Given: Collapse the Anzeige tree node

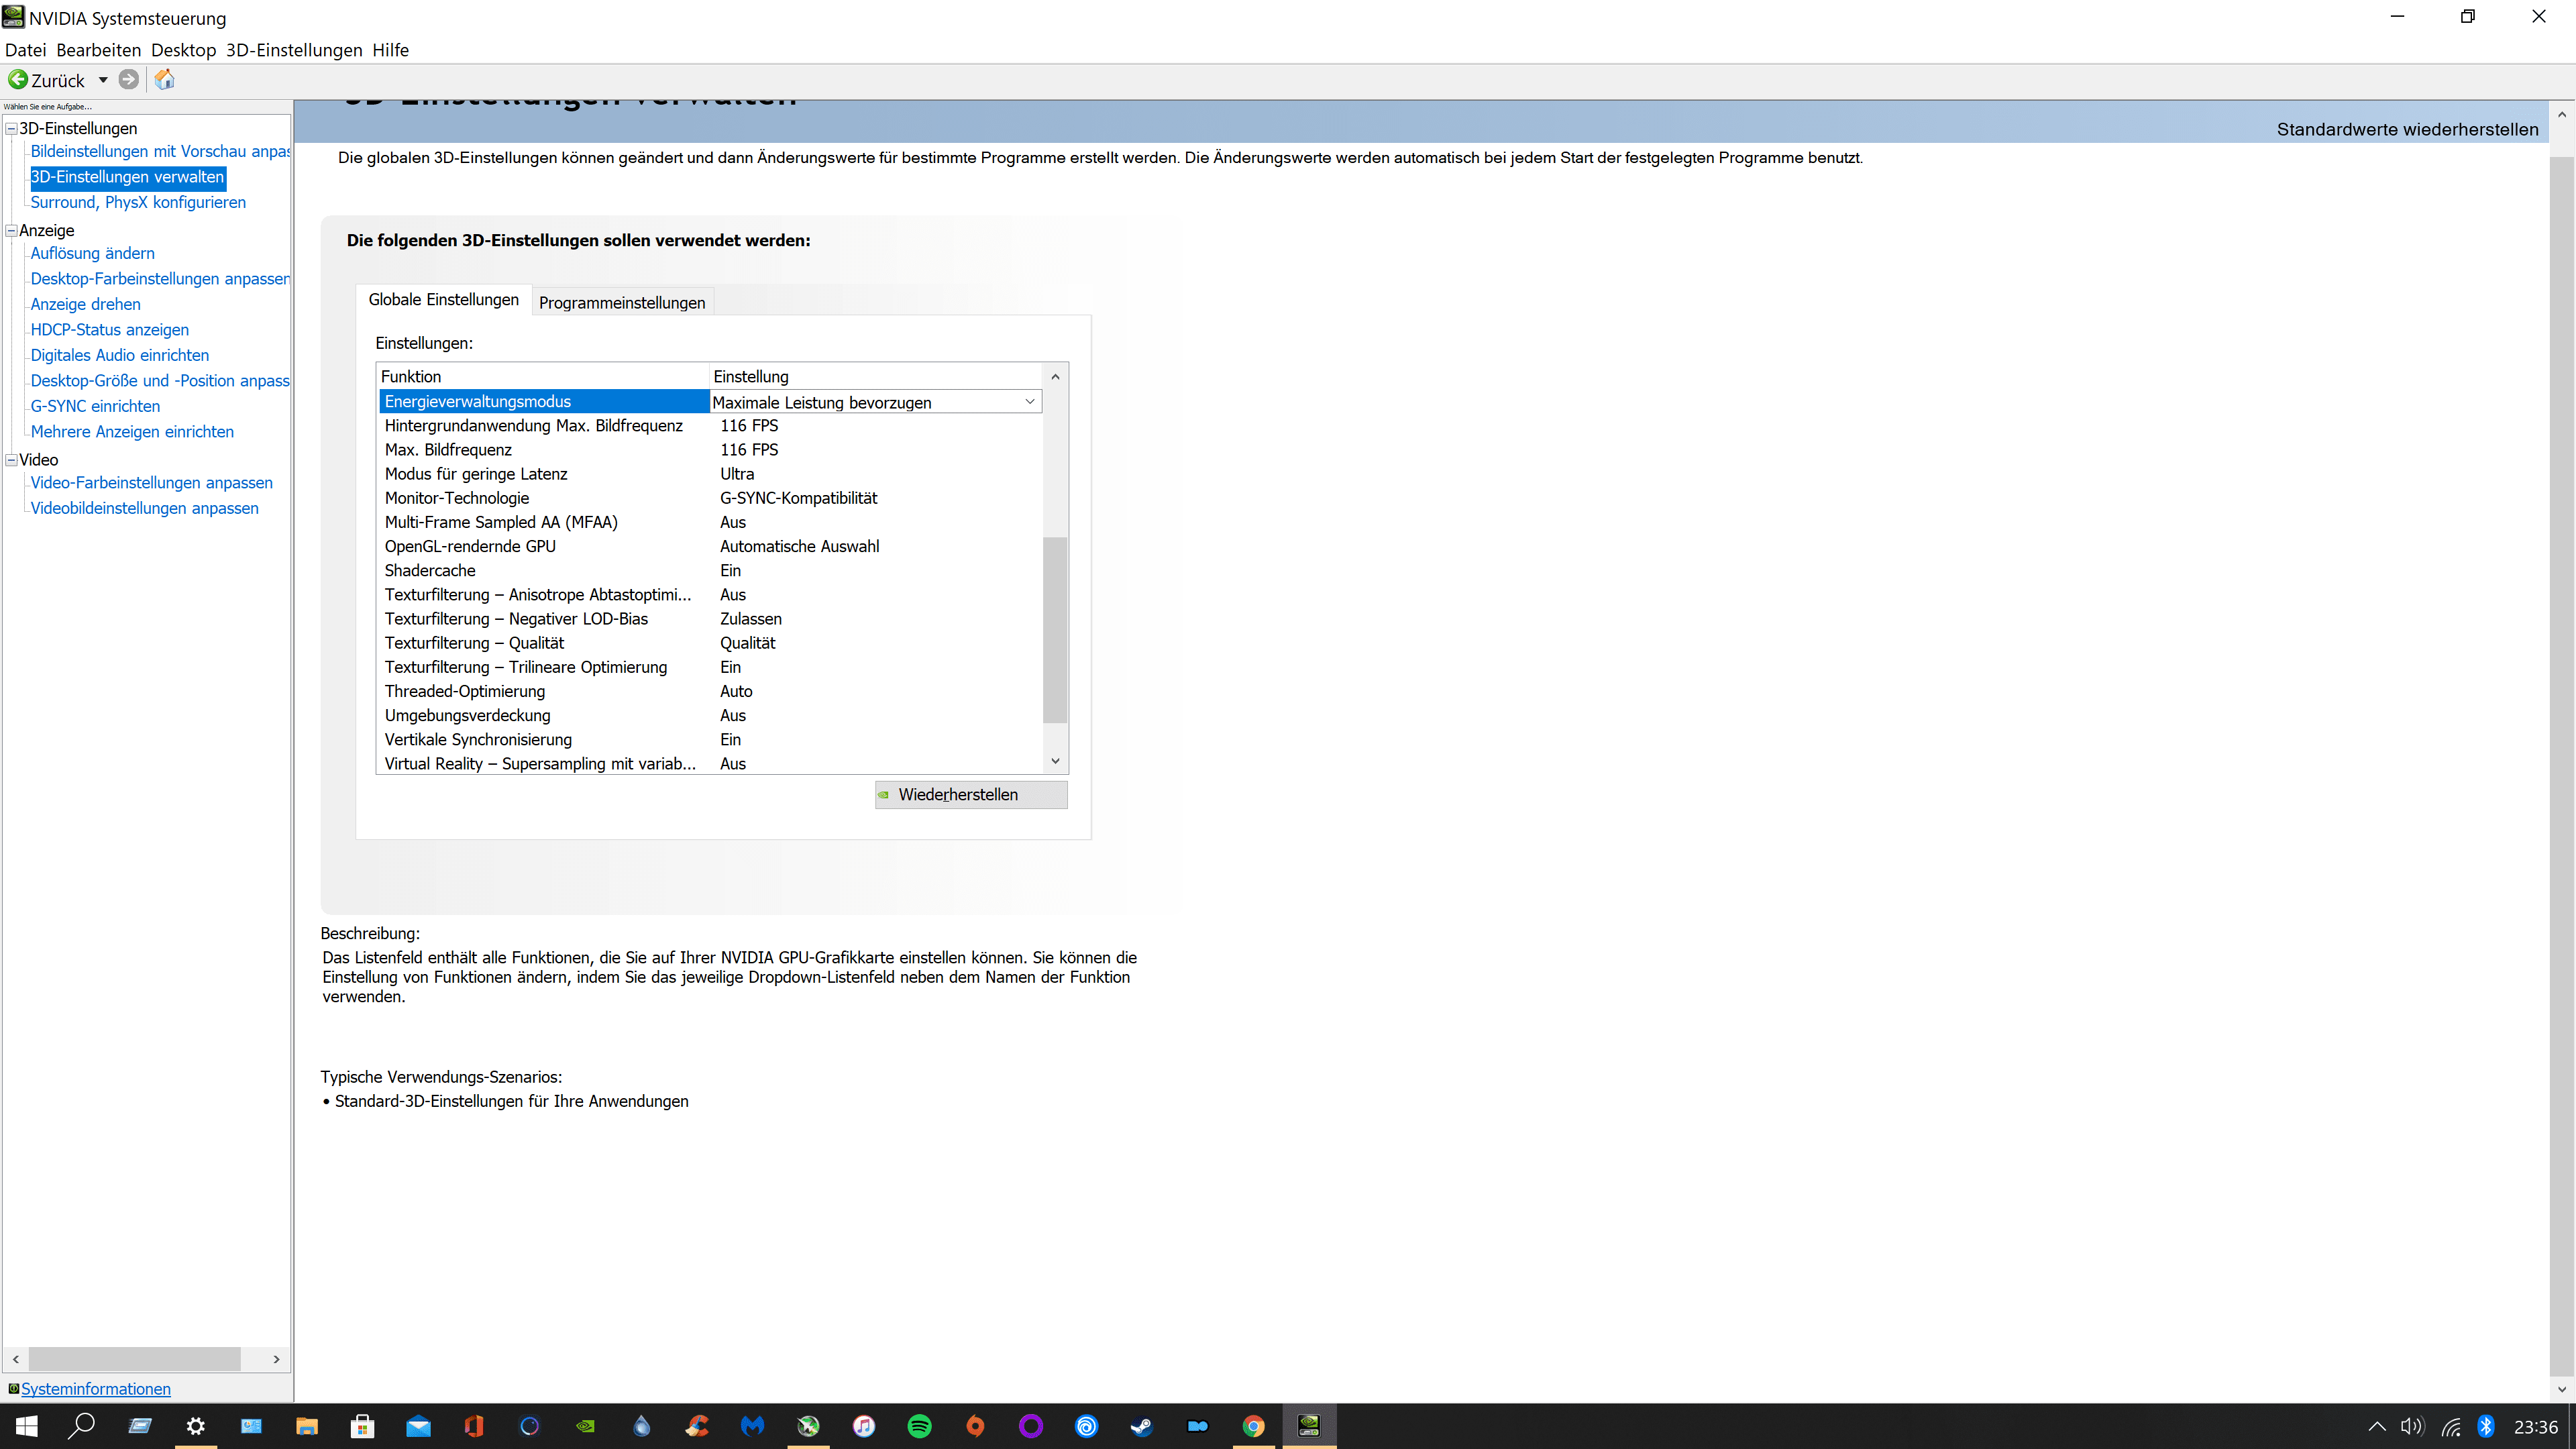Looking at the screenshot, I should click(x=12, y=231).
